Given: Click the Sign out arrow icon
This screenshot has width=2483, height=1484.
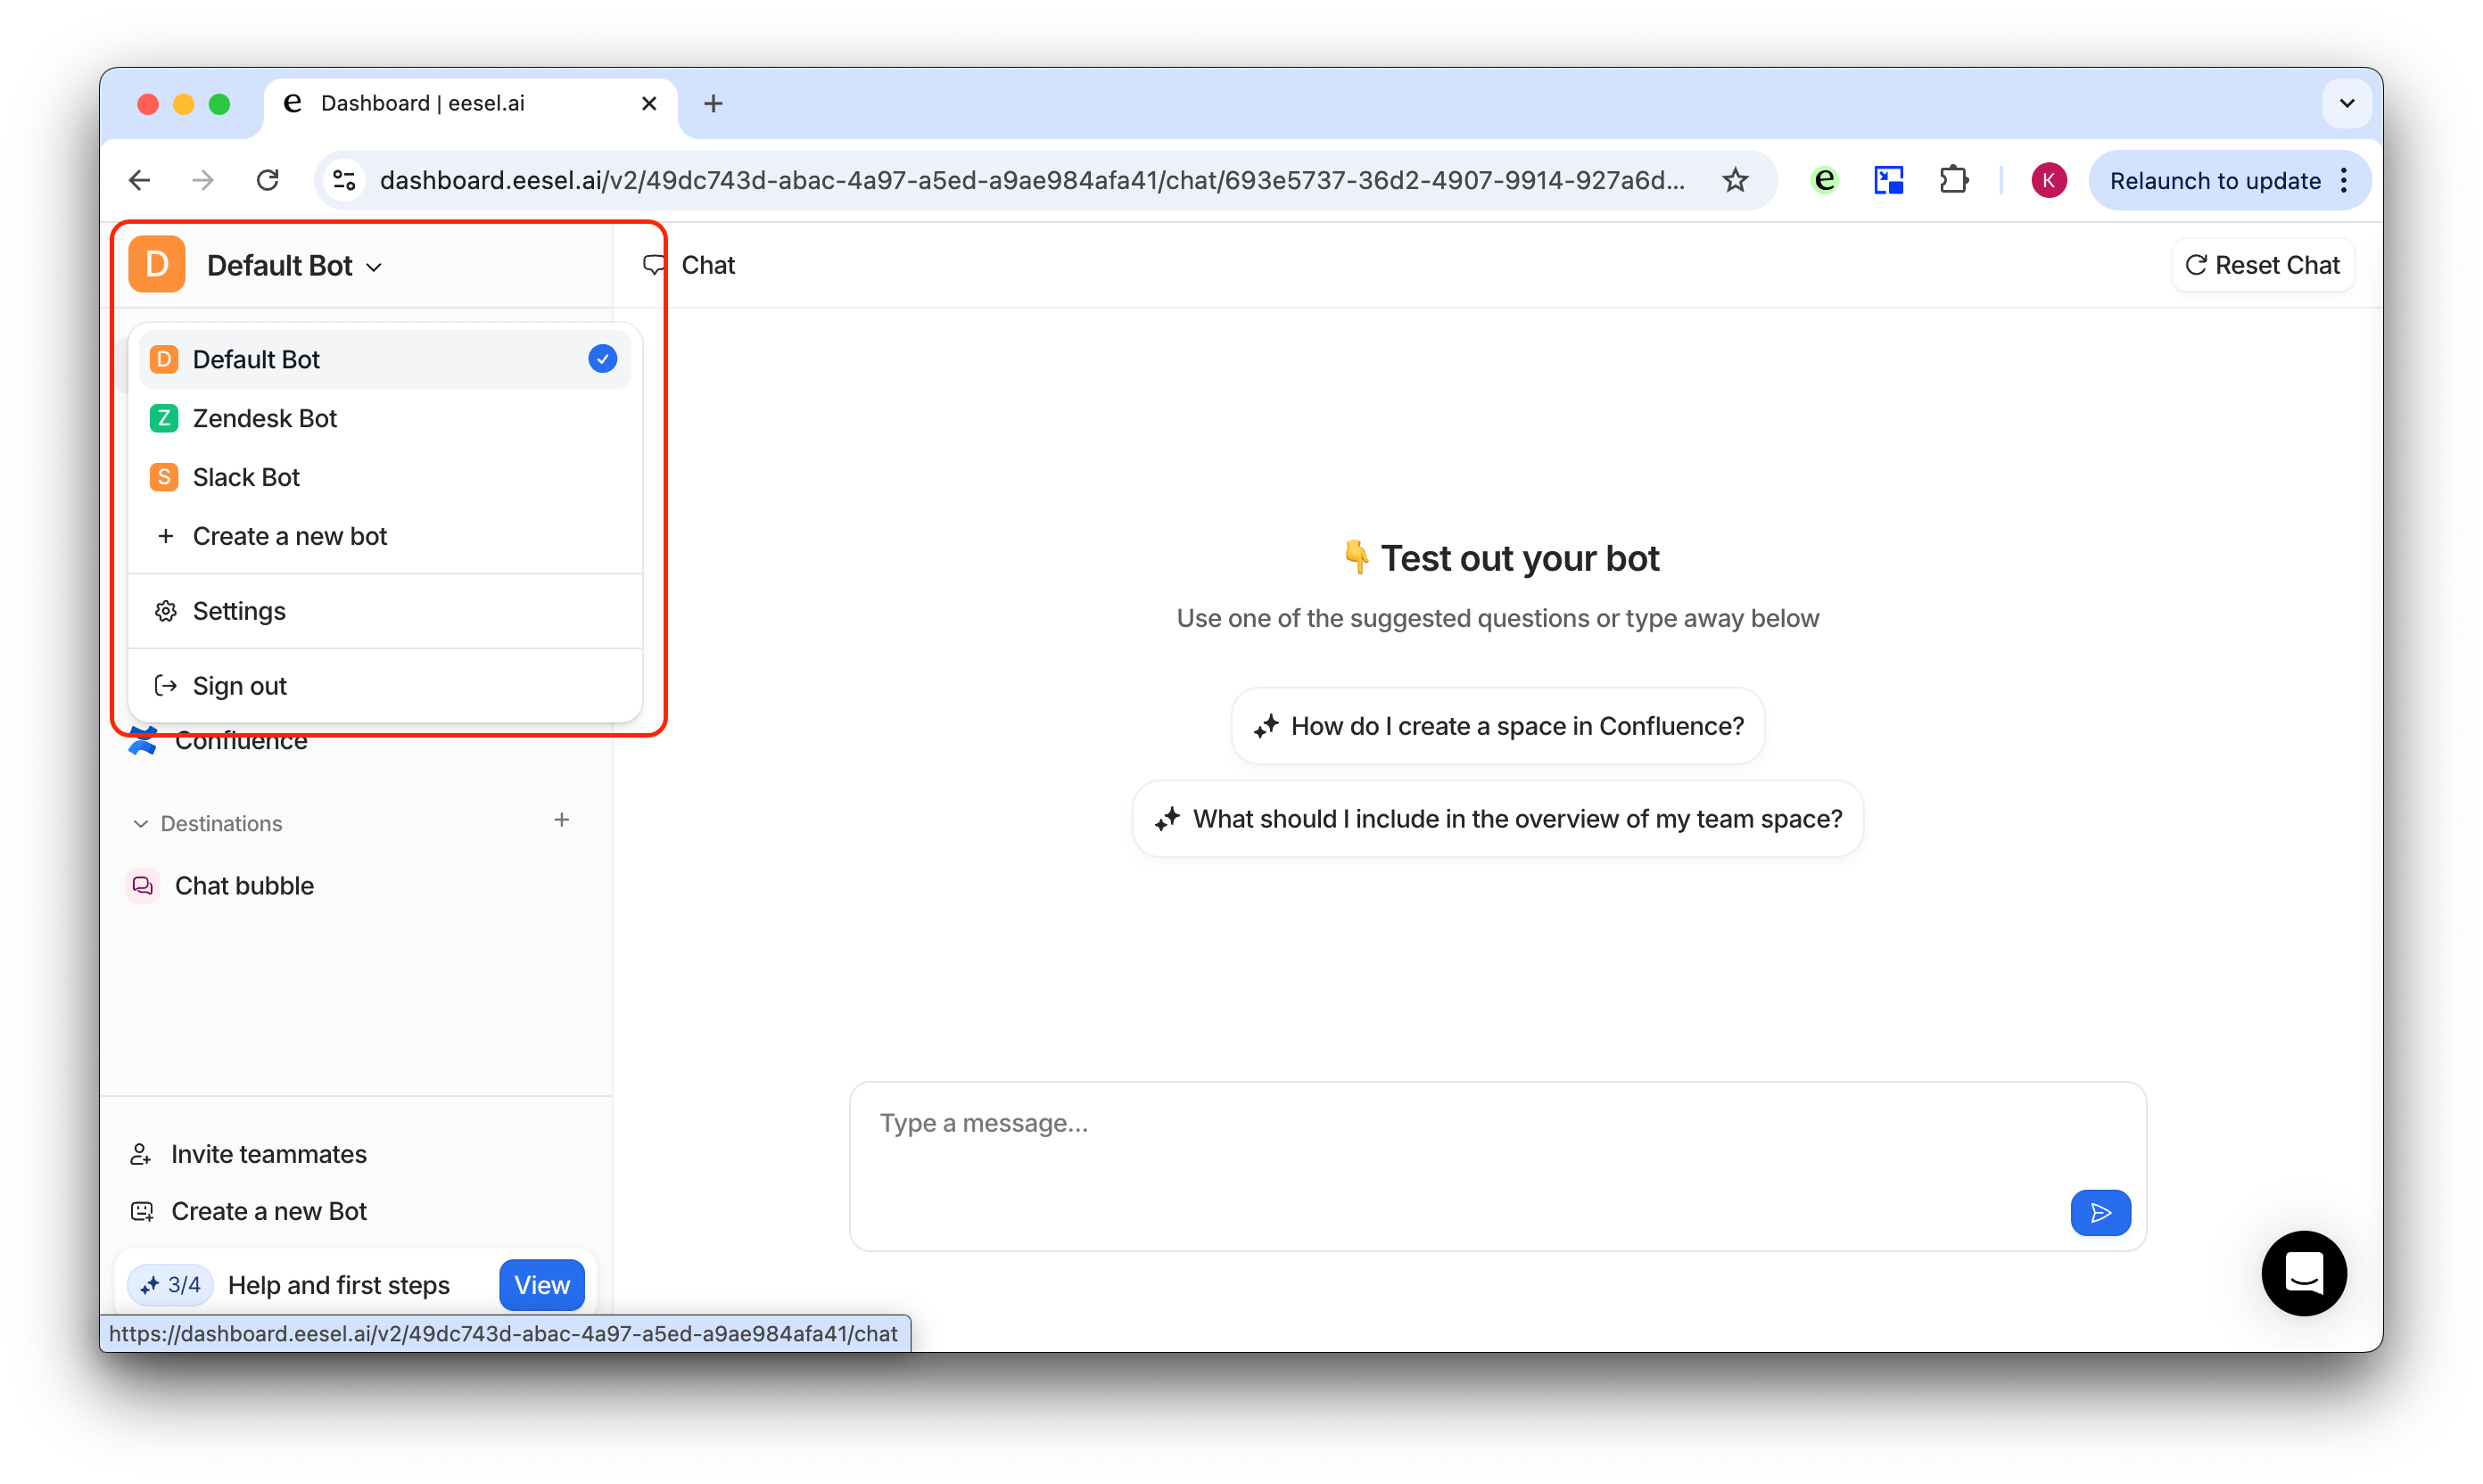Looking at the screenshot, I should pos(166,686).
